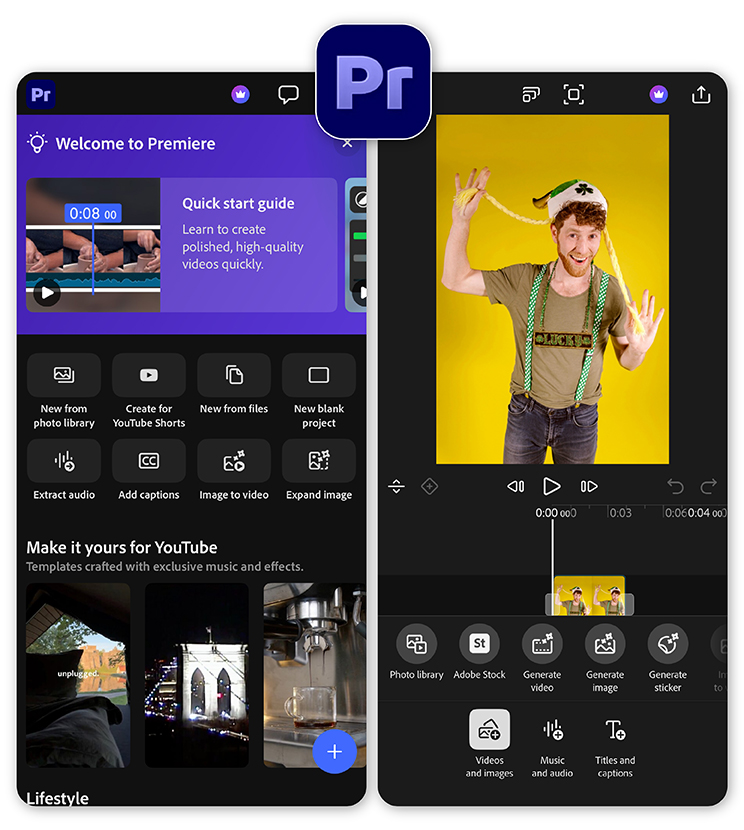Open Photo library source

point(416,652)
